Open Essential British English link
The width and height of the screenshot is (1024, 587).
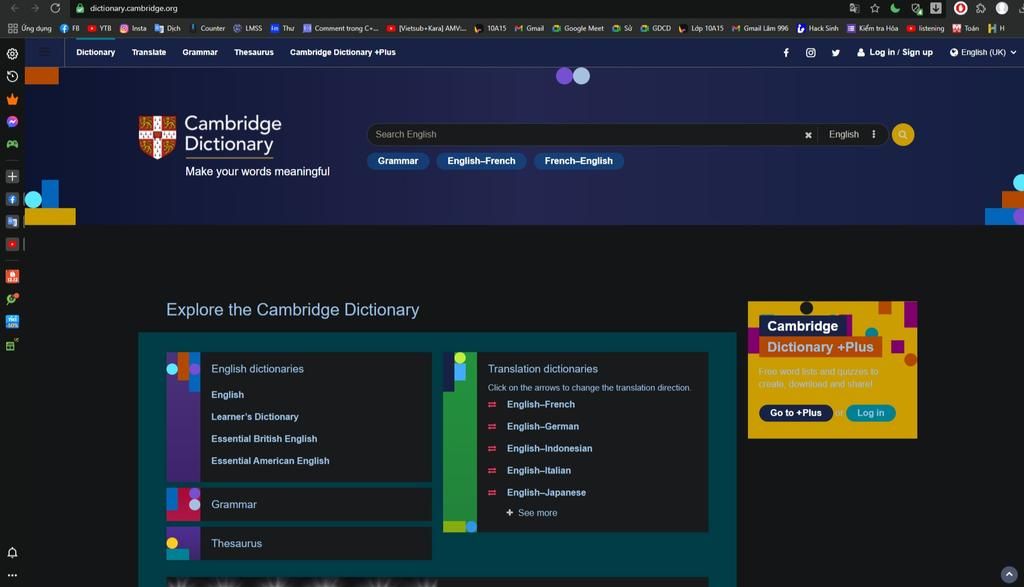[x=264, y=439]
